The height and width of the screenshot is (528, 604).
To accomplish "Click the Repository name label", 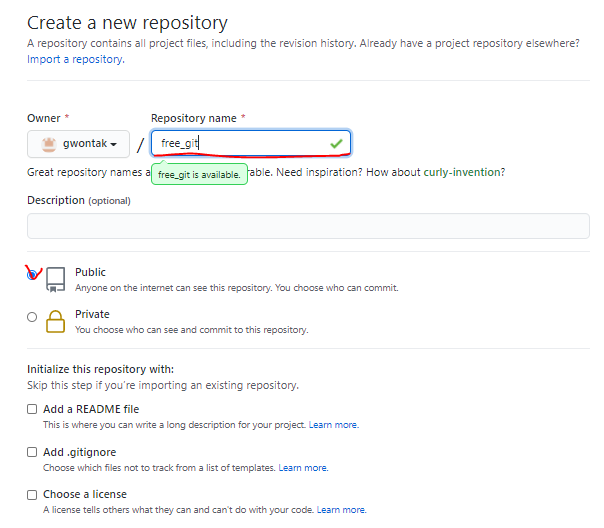I will (x=194, y=118).
